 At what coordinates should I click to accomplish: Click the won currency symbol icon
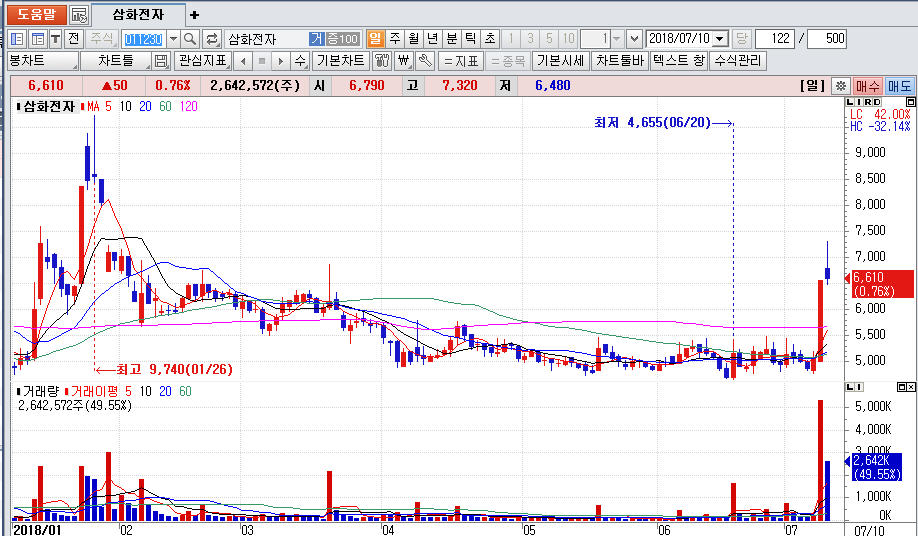[x=403, y=61]
